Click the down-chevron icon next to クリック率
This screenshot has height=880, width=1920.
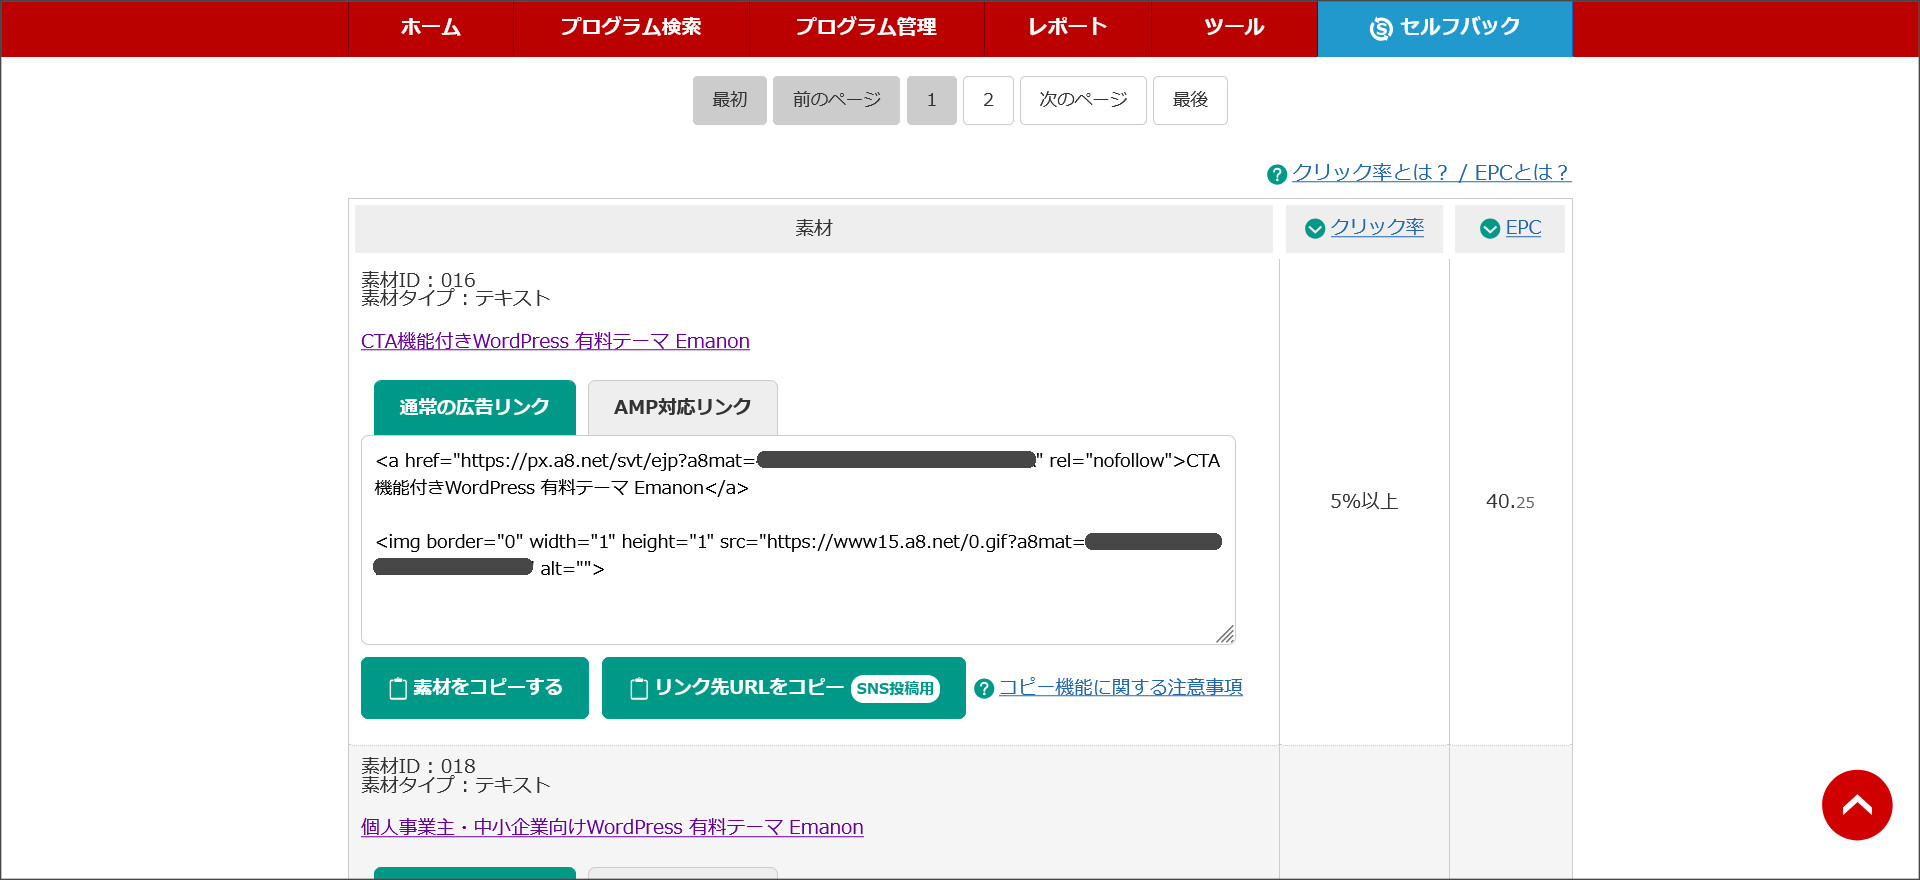click(1315, 229)
